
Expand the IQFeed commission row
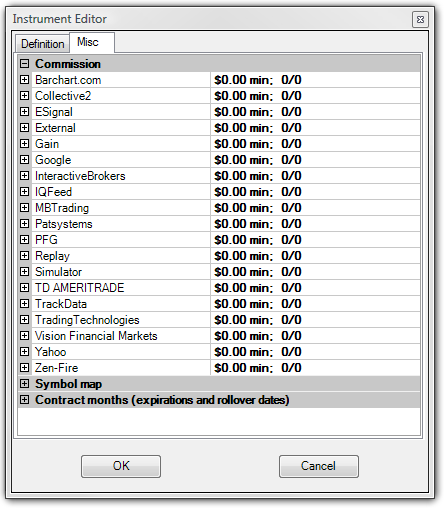point(24,191)
